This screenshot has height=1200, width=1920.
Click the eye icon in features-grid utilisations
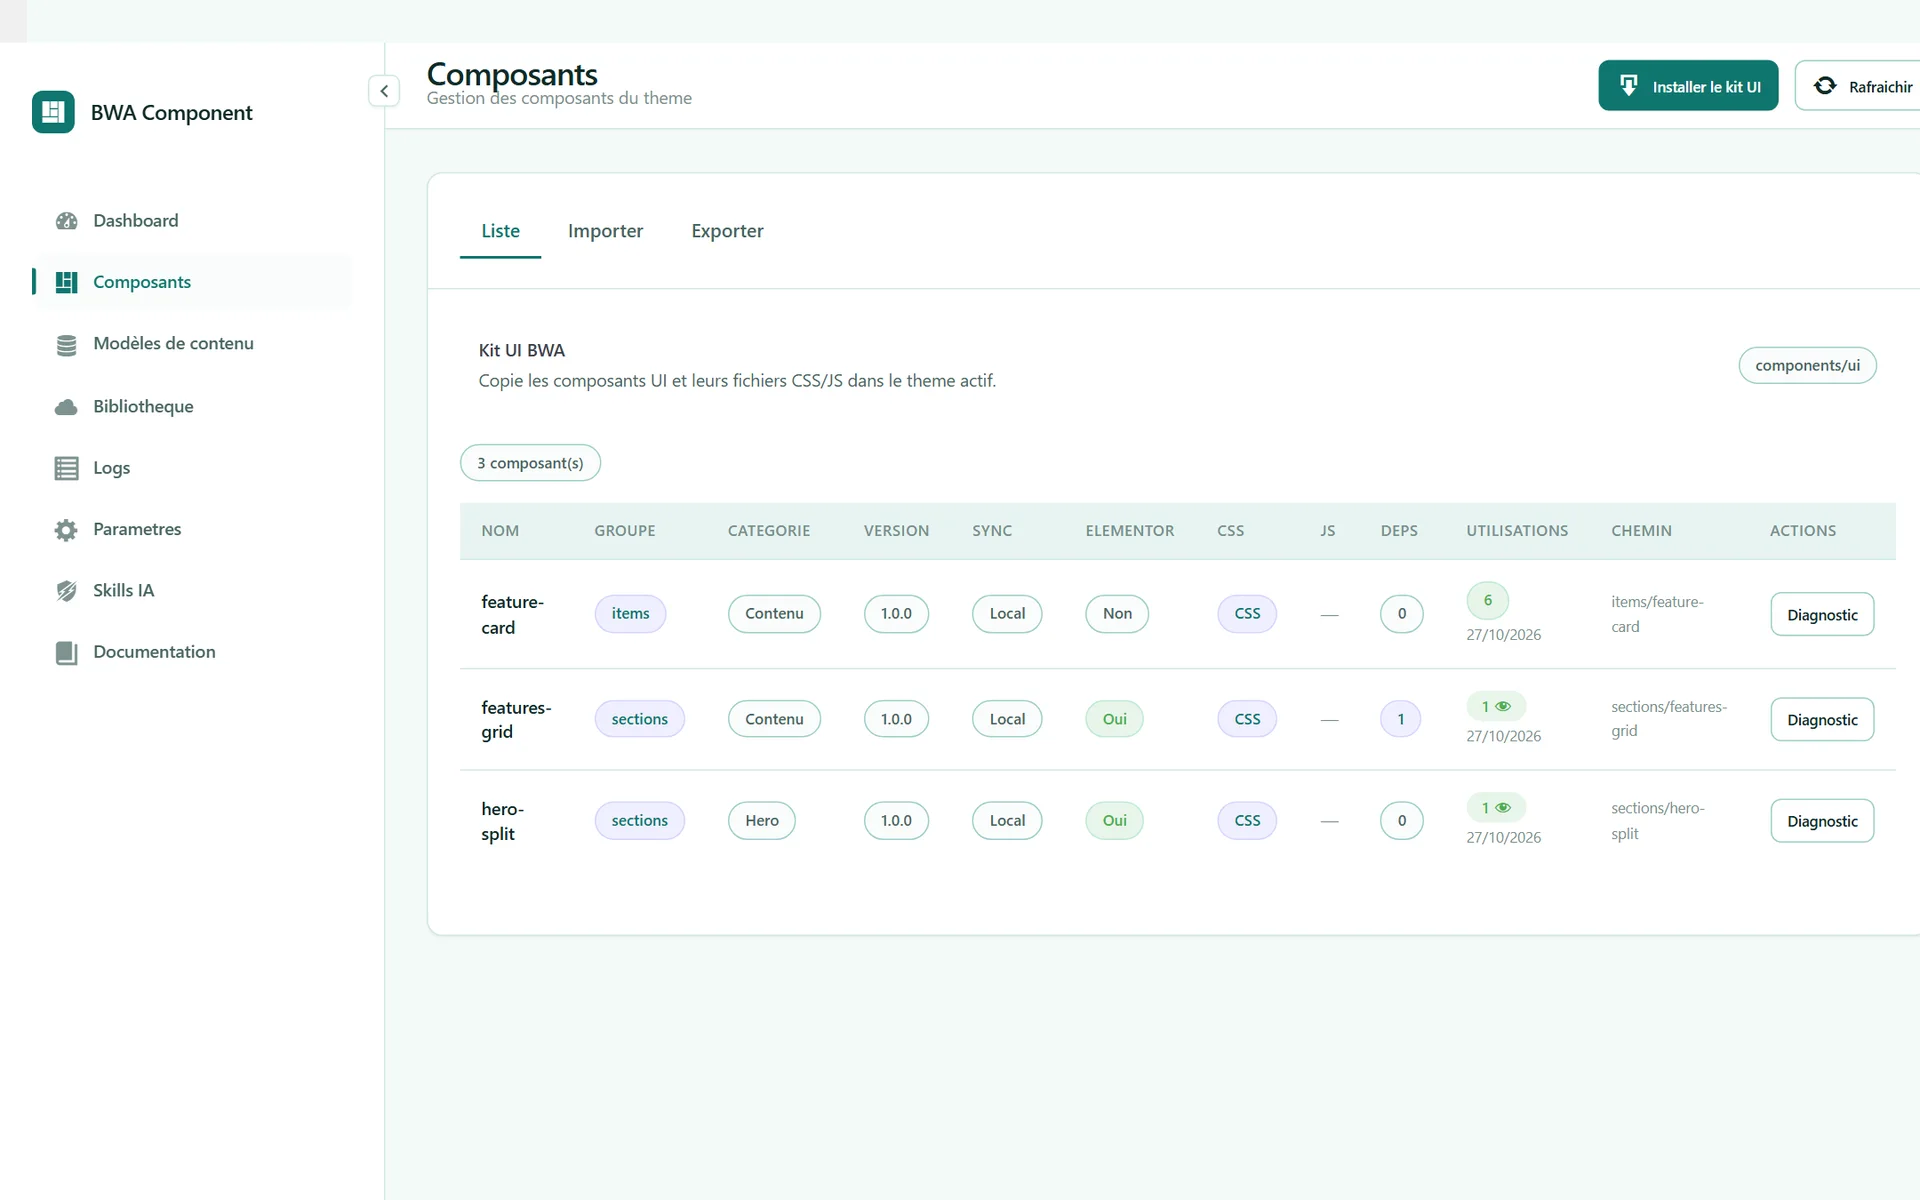pos(1503,706)
